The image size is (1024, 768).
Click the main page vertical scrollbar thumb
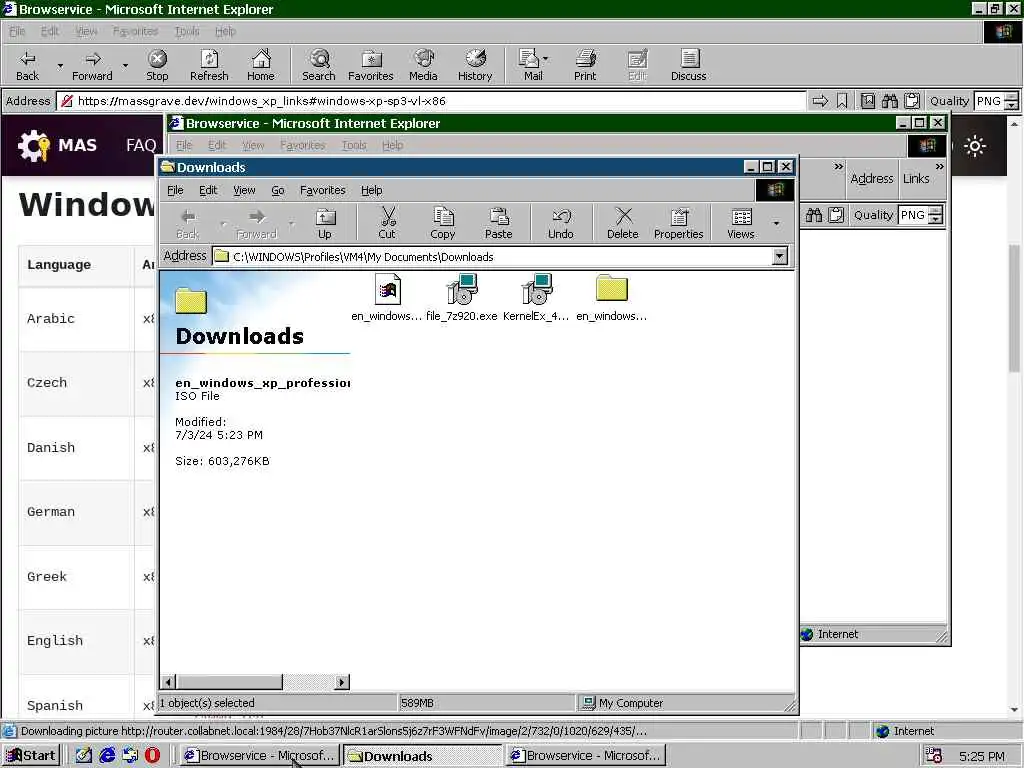point(1014,308)
